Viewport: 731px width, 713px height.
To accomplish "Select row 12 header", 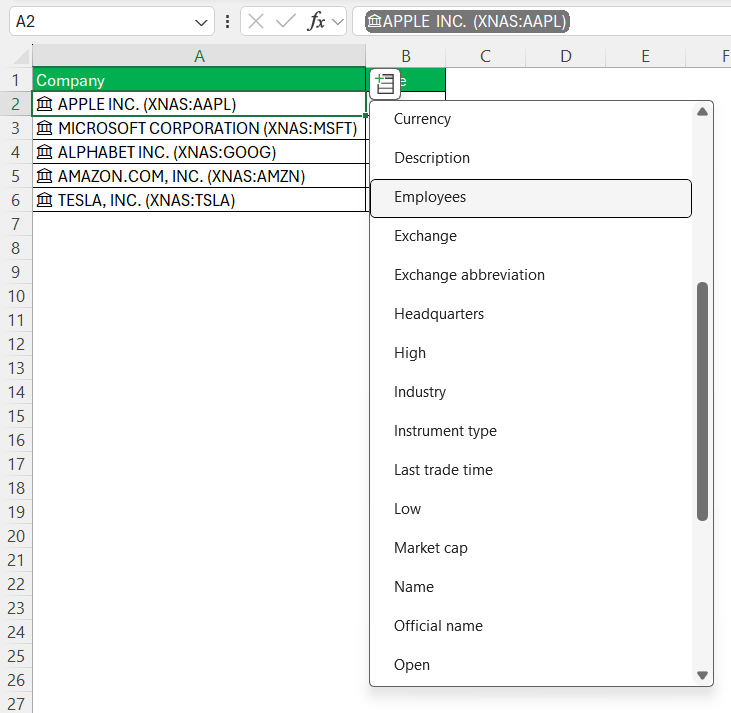I will coord(16,344).
